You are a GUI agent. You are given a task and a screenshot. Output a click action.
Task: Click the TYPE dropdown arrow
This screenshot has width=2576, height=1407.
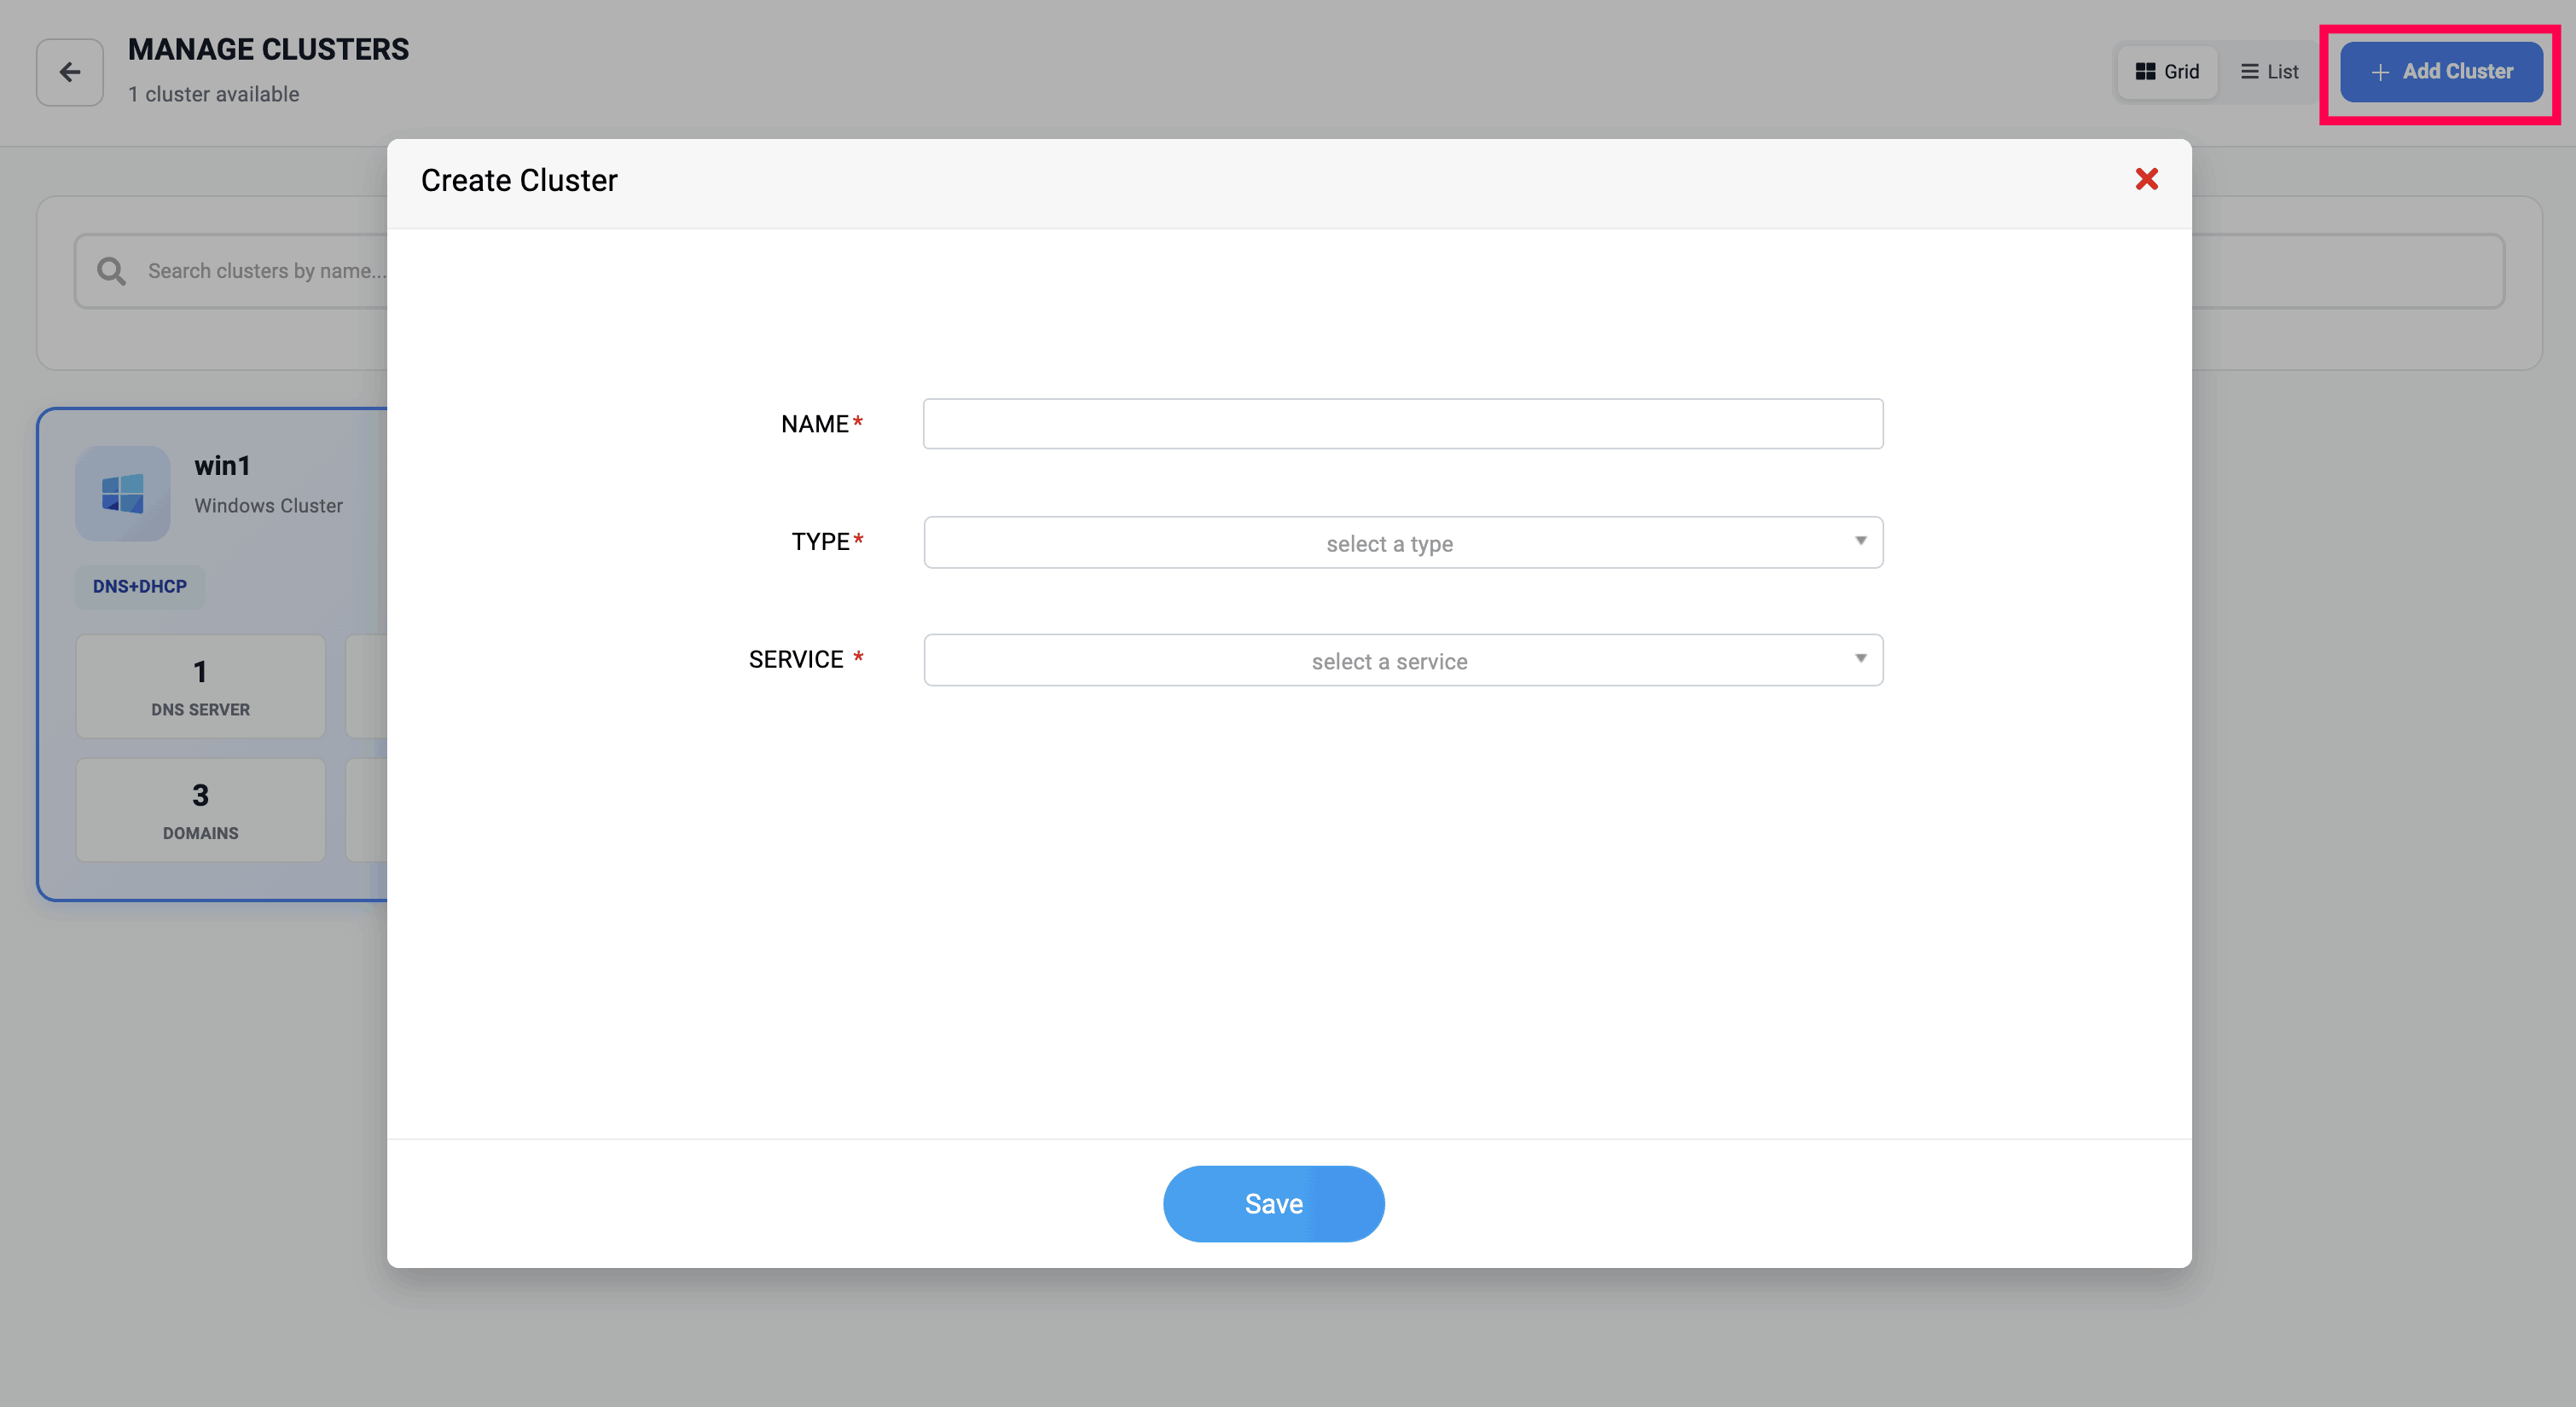1860,541
